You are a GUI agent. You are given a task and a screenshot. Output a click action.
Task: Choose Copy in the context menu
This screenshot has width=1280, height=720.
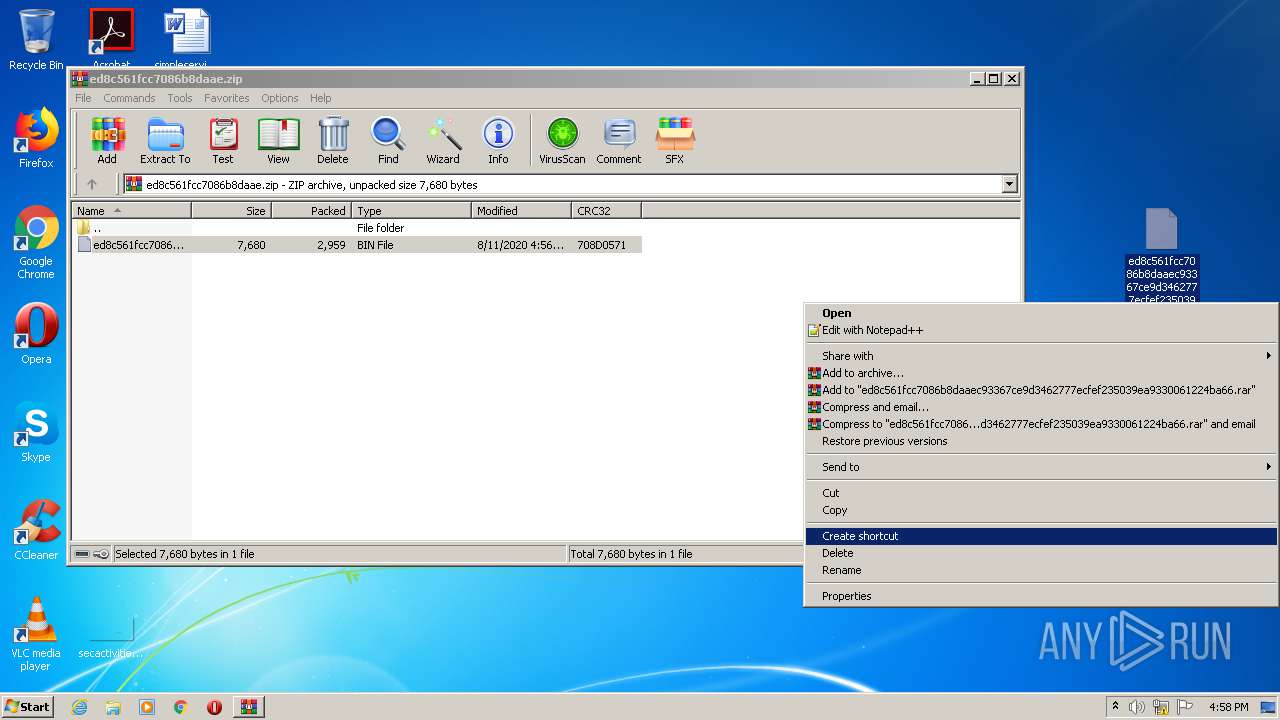(x=1041, y=510)
